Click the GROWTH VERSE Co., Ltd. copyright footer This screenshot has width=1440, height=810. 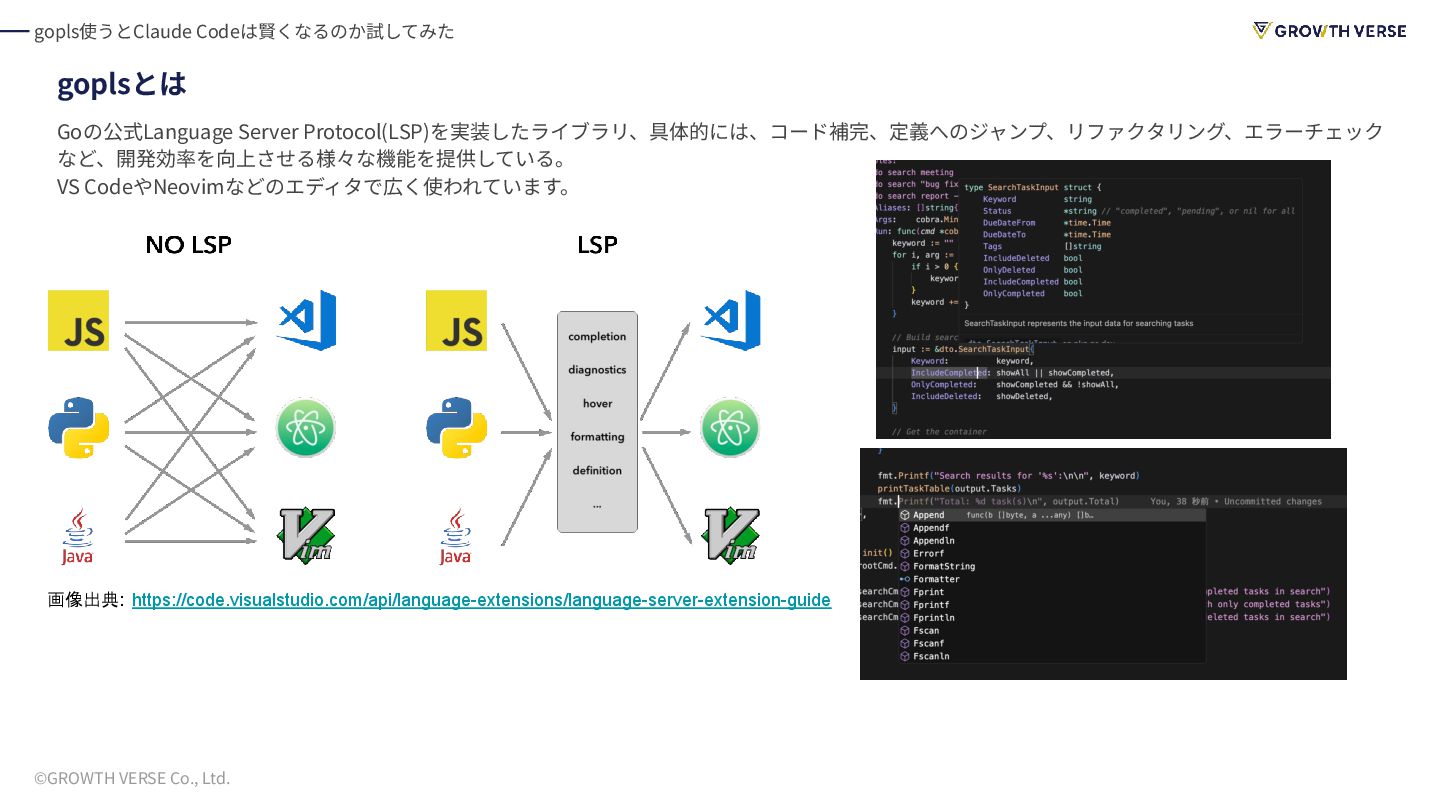pyautogui.click(x=132, y=778)
